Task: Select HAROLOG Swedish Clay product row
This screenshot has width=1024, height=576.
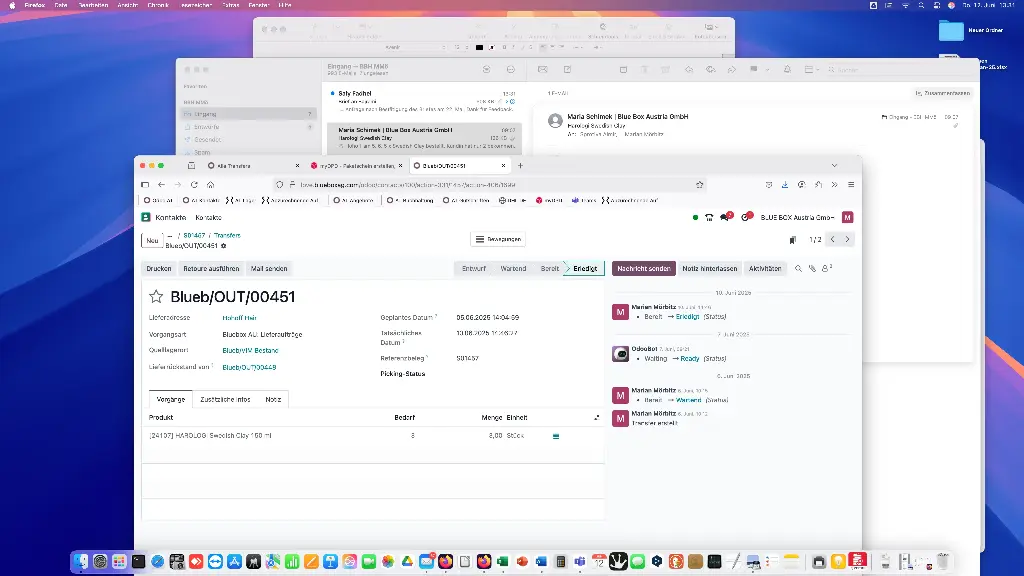Action: point(373,436)
